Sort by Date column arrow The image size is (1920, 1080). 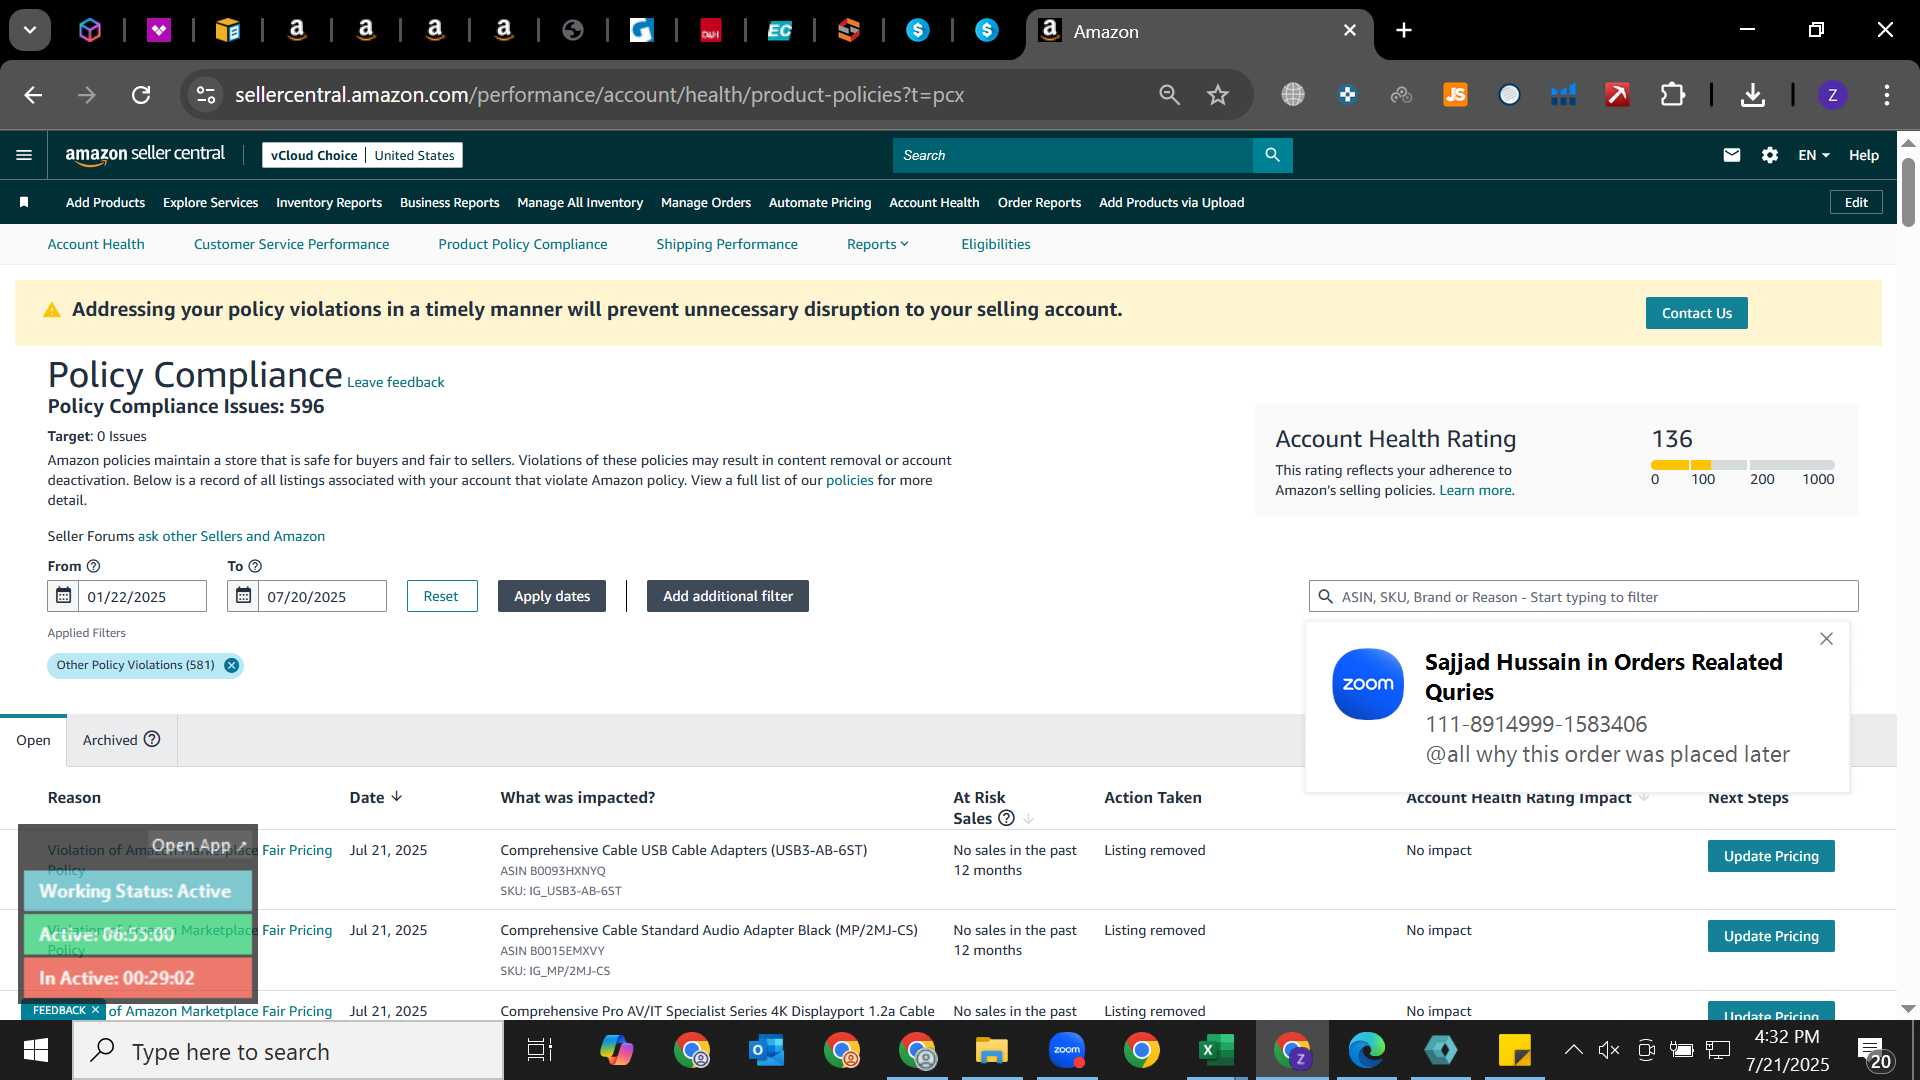[397, 797]
